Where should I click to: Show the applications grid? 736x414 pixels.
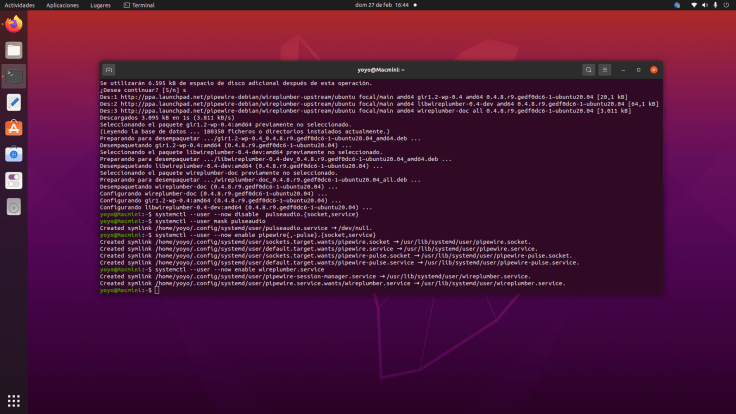tap(14, 400)
